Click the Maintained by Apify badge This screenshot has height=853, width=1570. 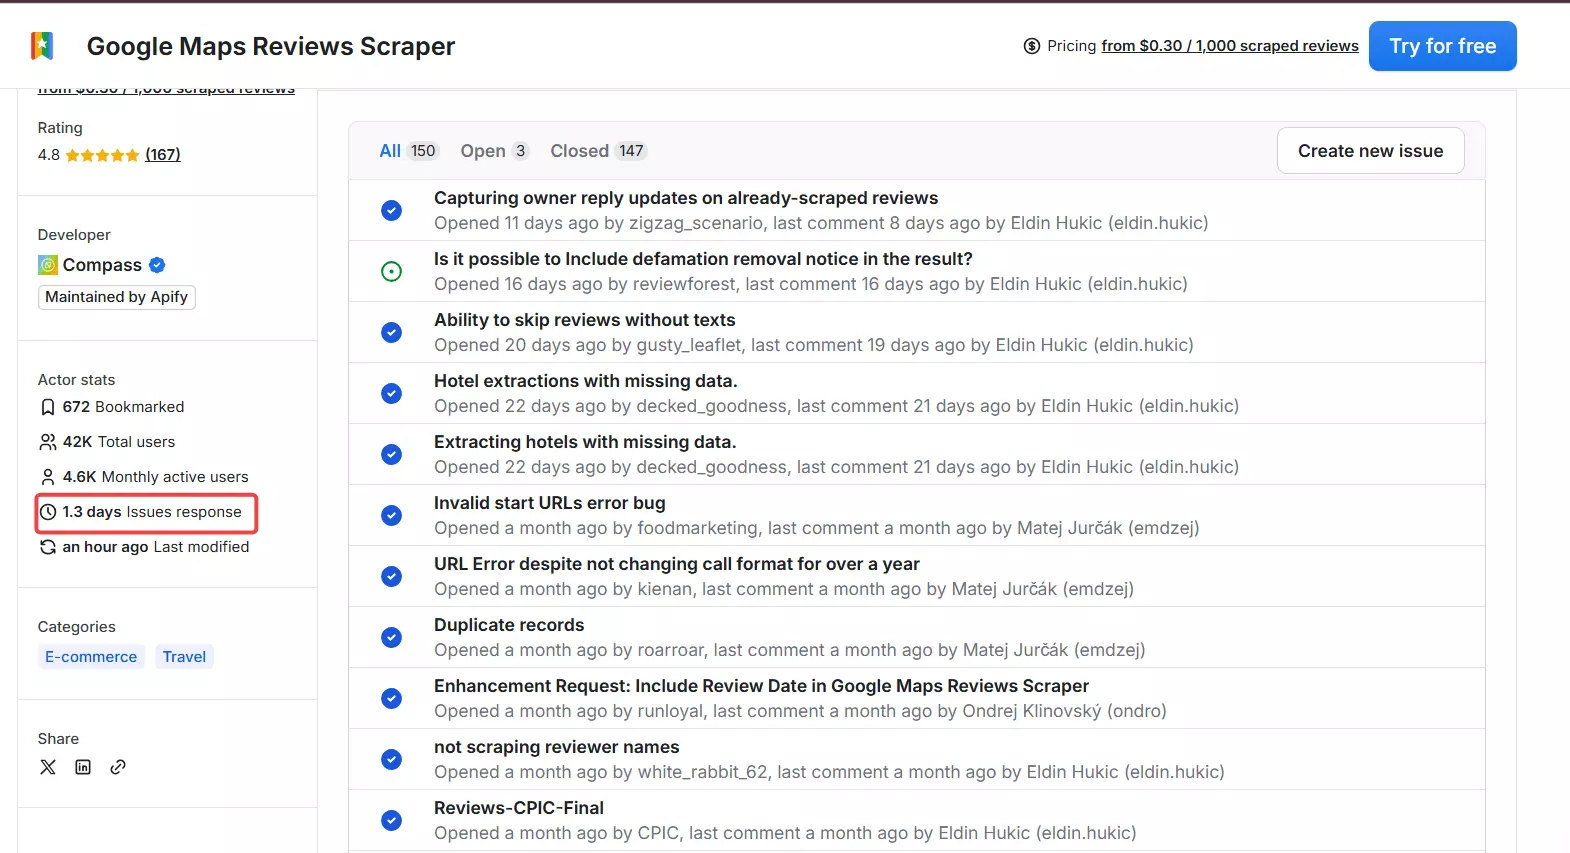[x=116, y=297]
